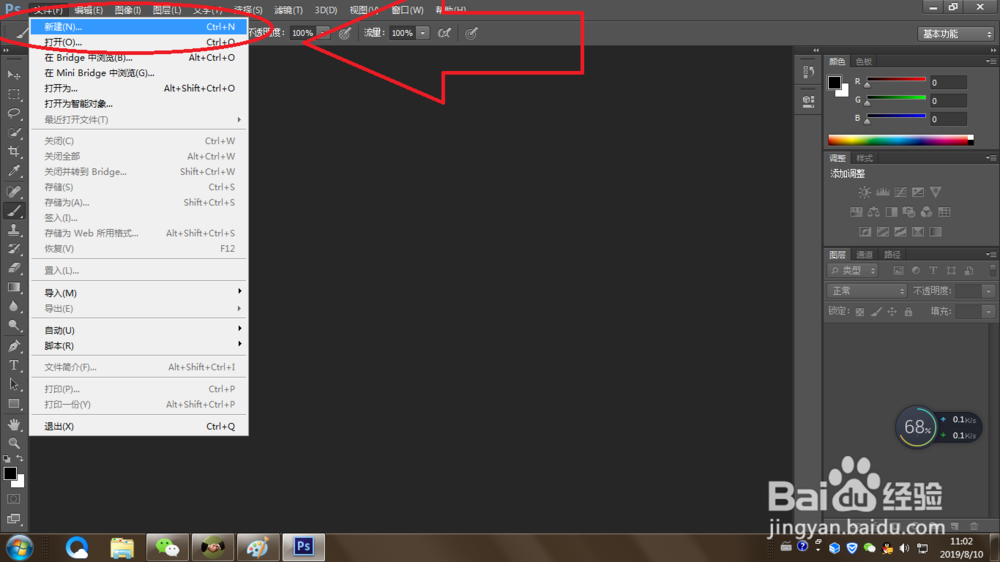Viewport: 1000px width, 562px height.
Task: Select the Rectangular Marquee tool
Action: (13, 94)
